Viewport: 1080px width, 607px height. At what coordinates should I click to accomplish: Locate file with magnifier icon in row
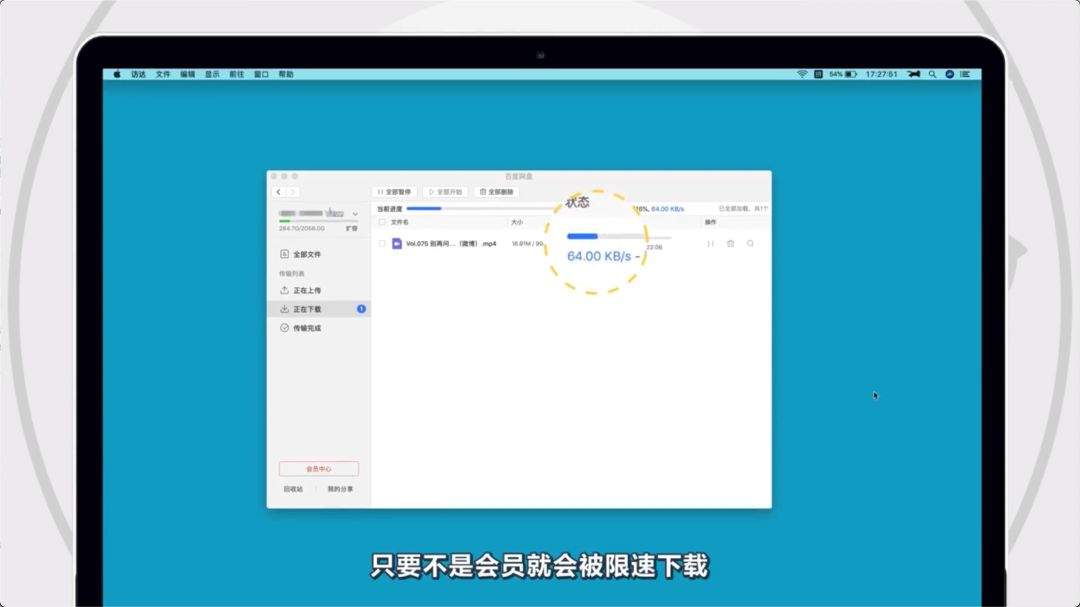tap(751, 244)
